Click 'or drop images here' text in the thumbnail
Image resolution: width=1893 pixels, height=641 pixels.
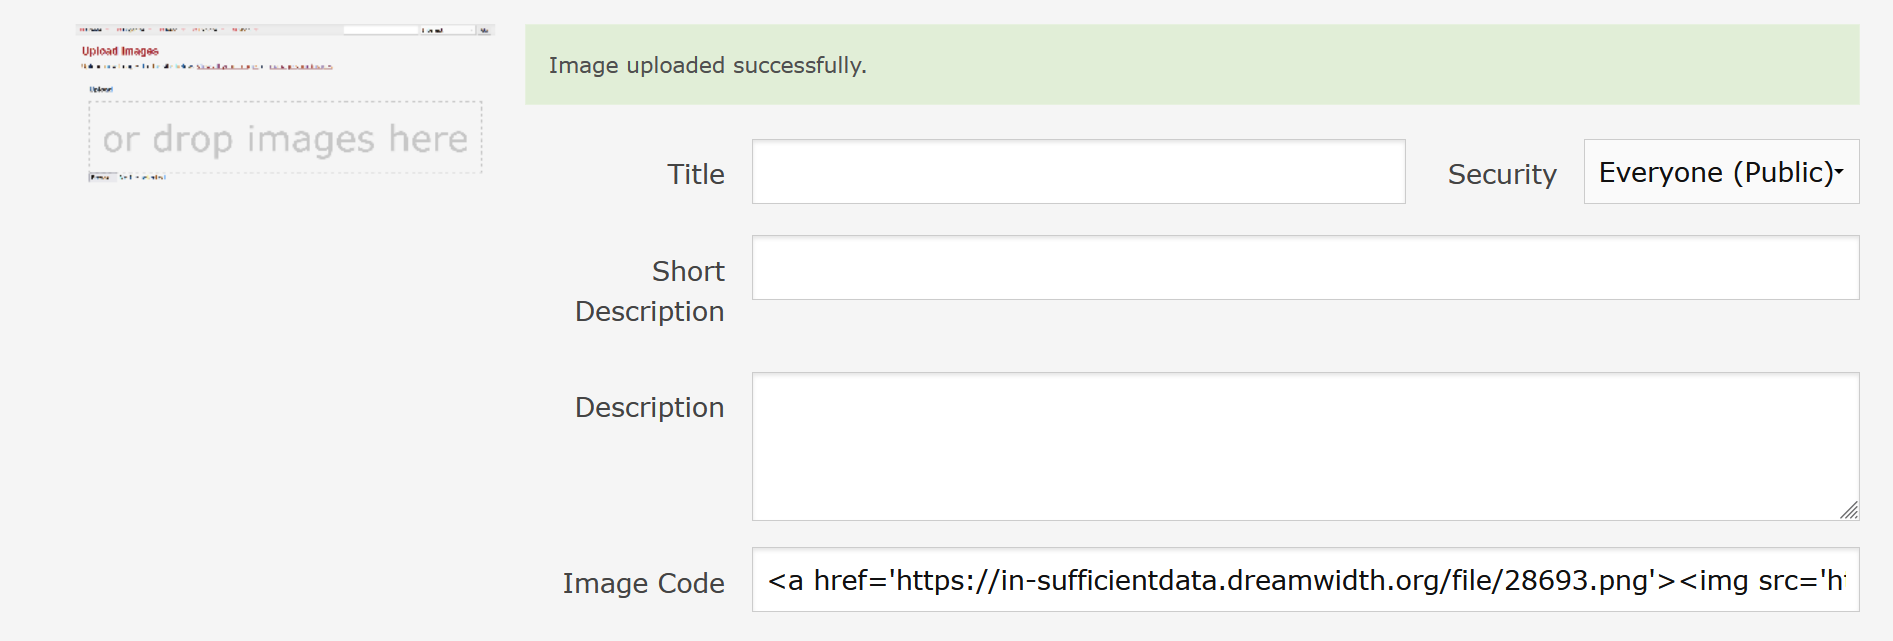click(285, 138)
